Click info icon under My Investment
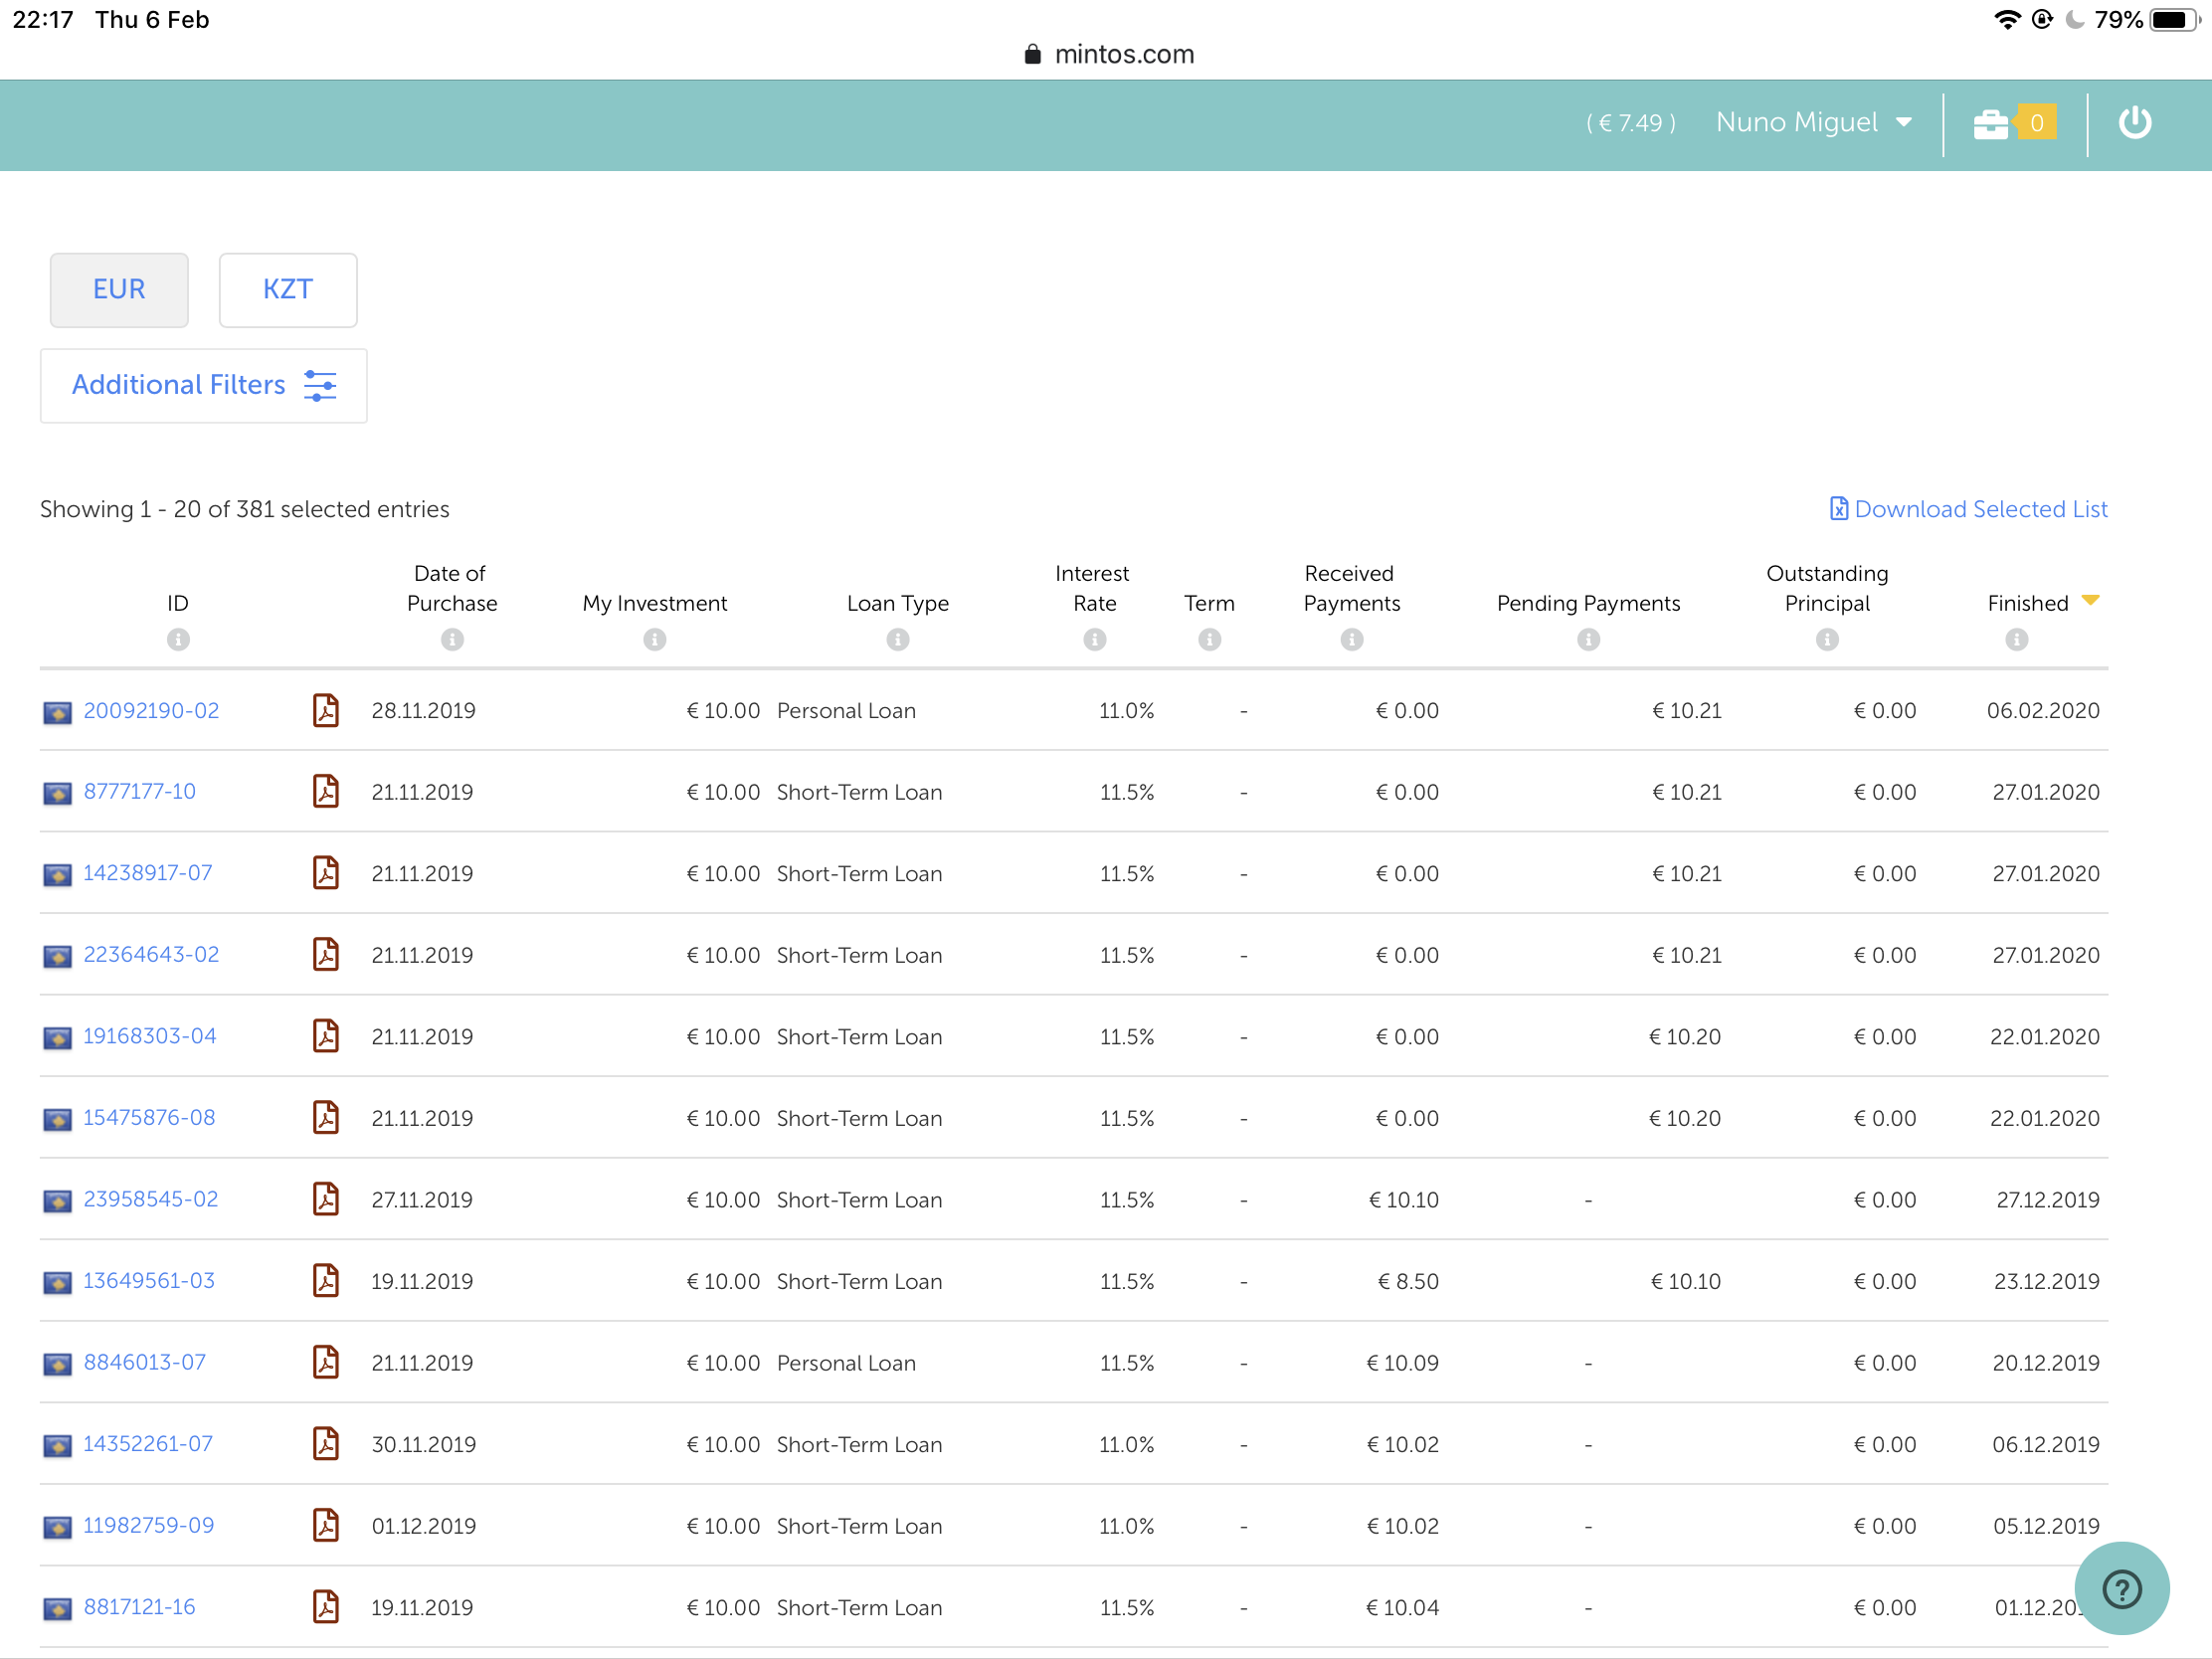The width and height of the screenshot is (2212, 1659). pyautogui.click(x=654, y=639)
